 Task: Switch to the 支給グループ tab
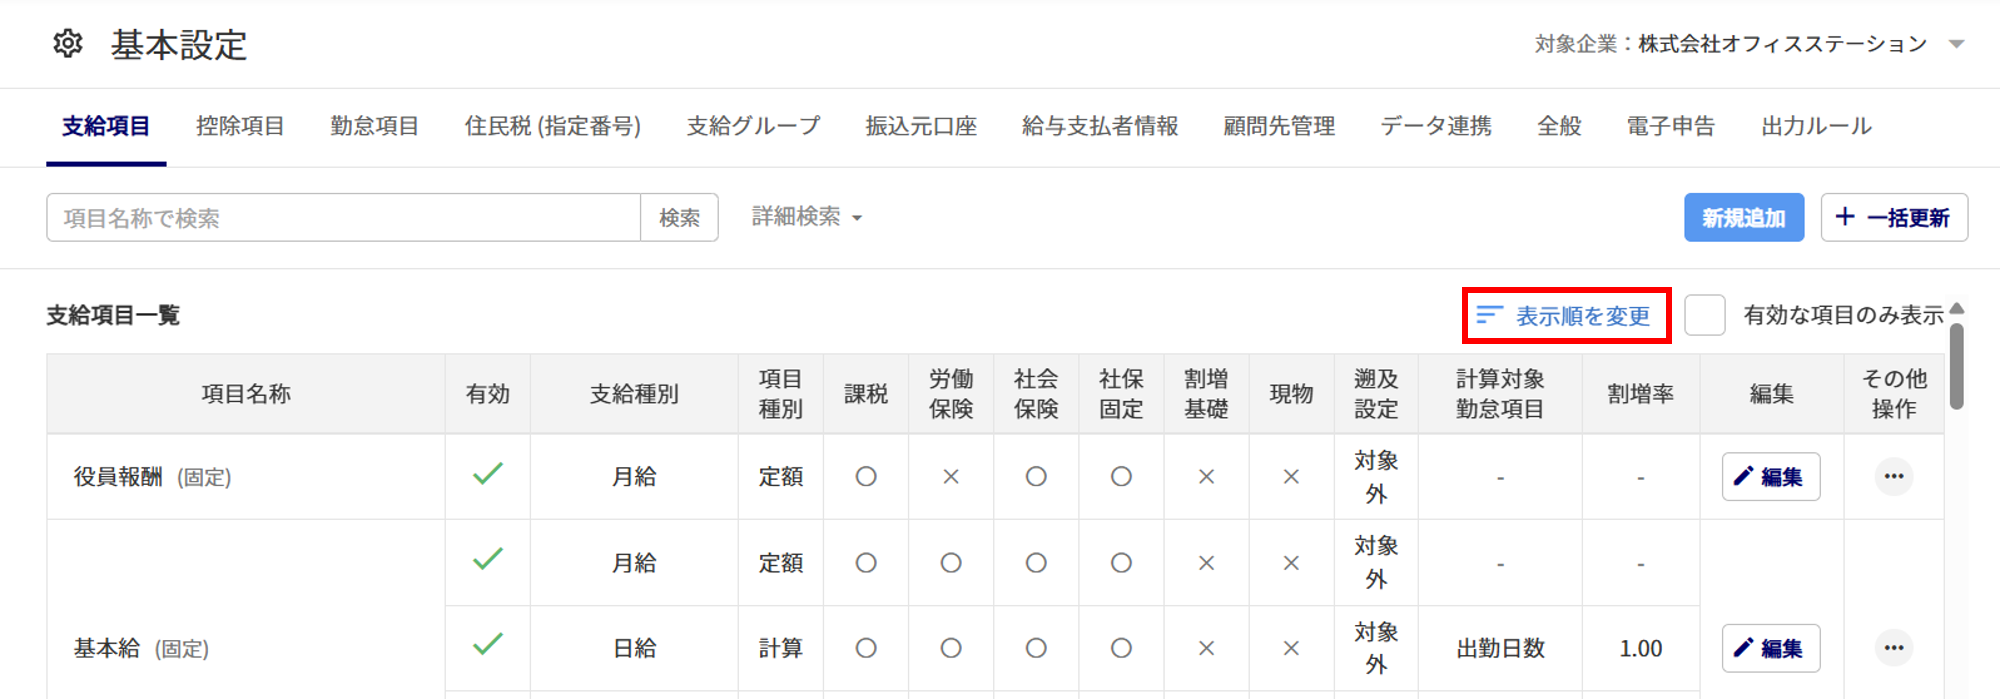(x=753, y=126)
